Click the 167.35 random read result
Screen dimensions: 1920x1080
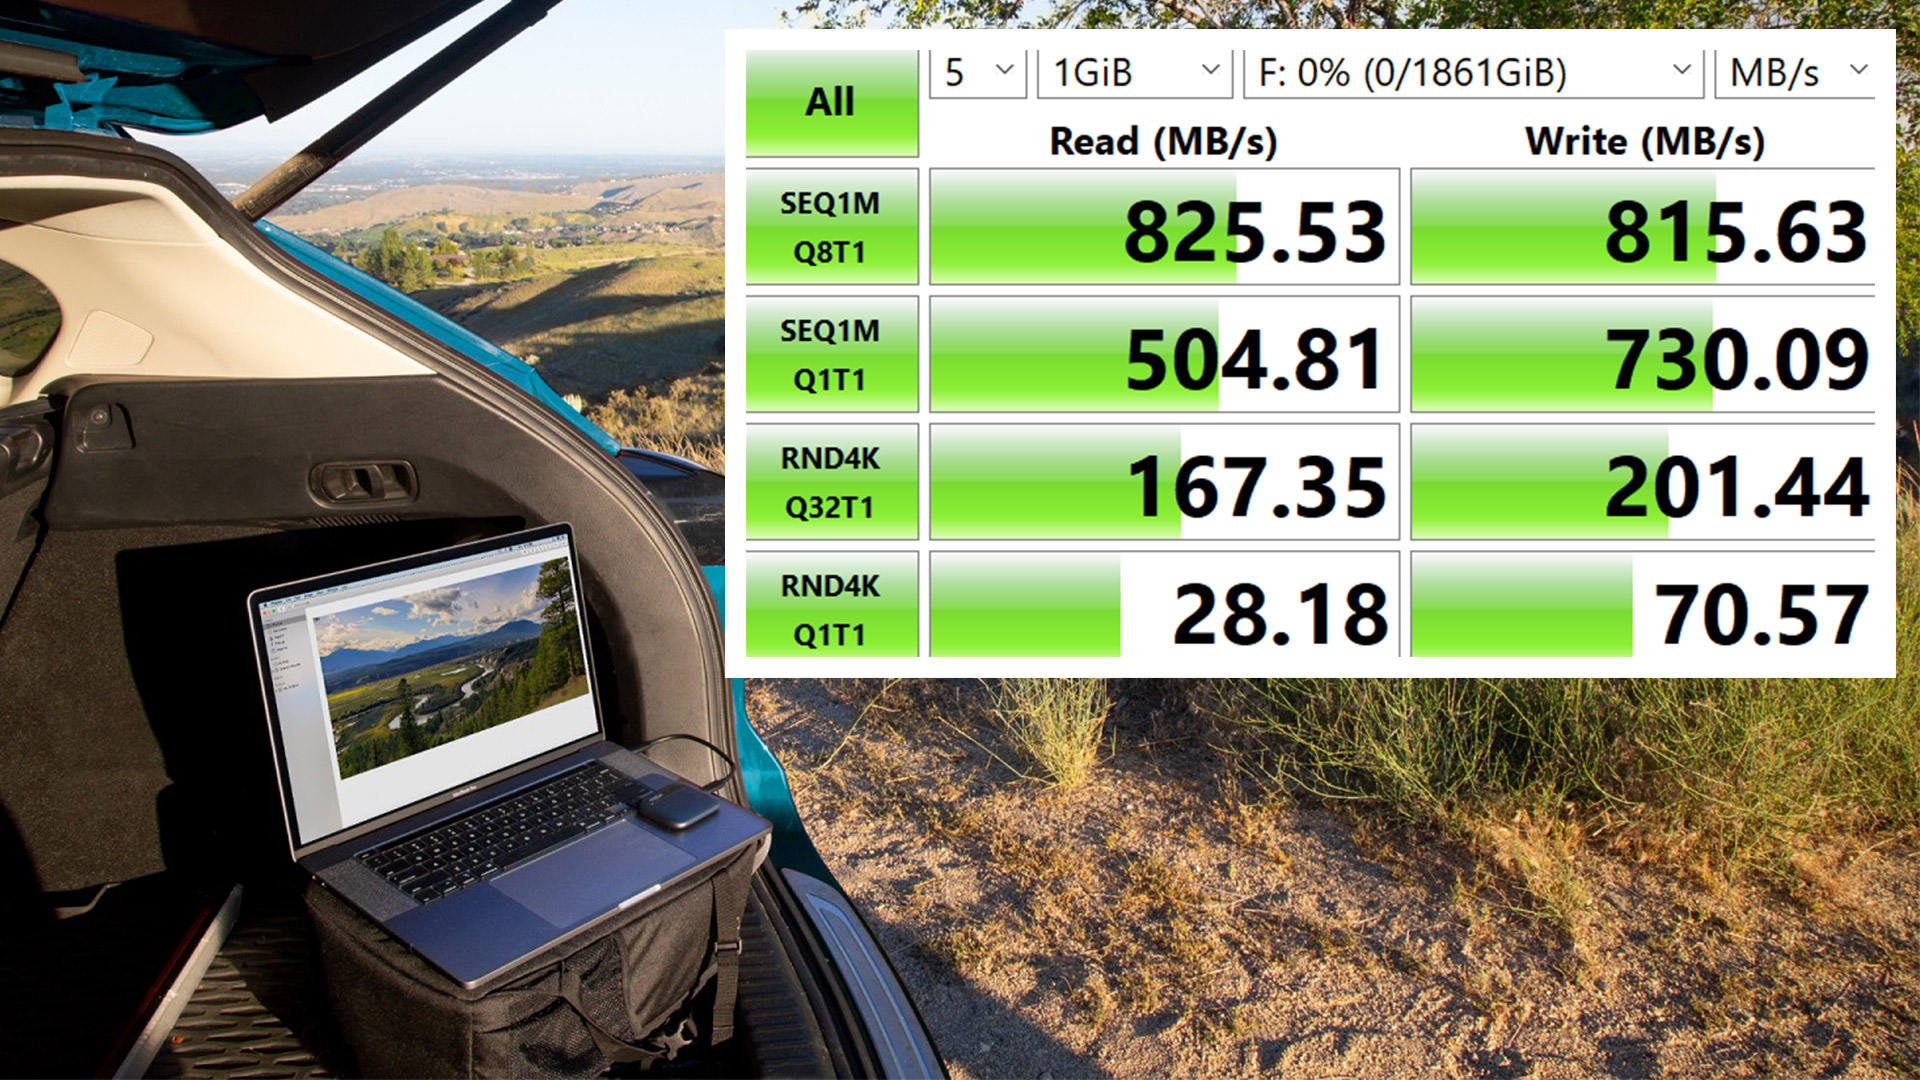[x=1164, y=483]
